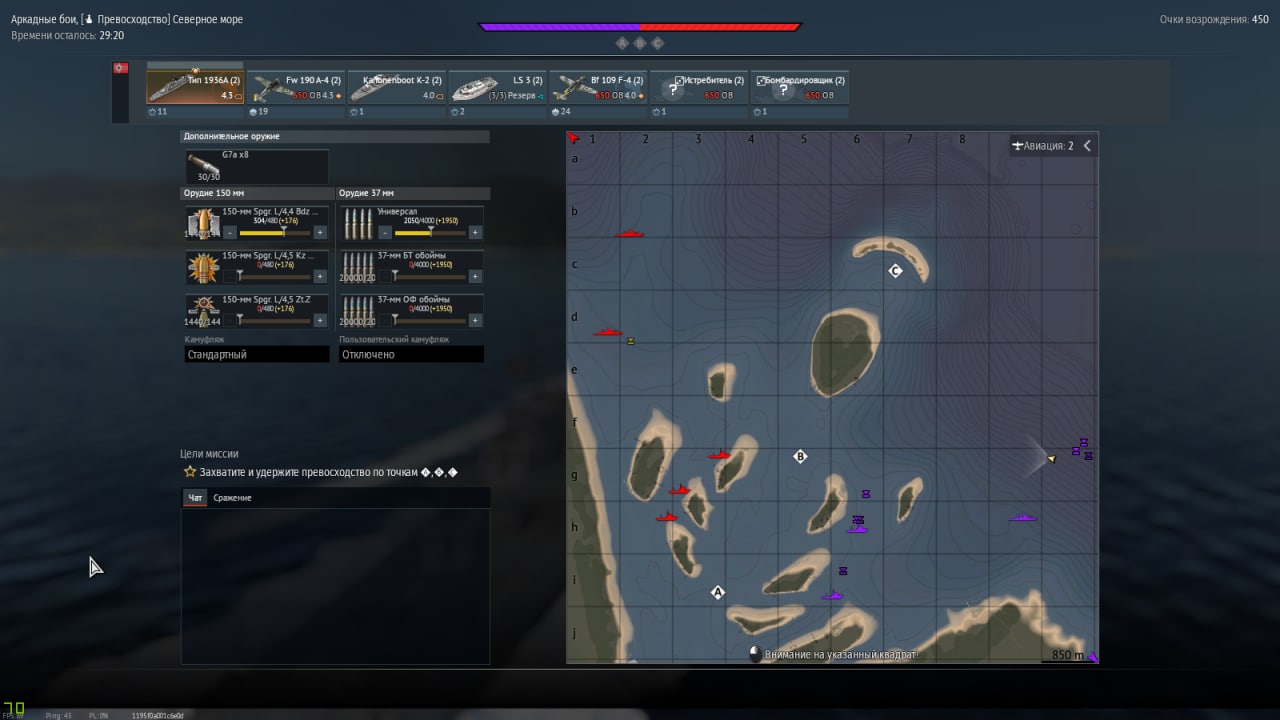The width and height of the screenshot is (1280, 720).
Task: Increase 150-mm Spgr. L/4,5 Zt.Z shell count
Action: pos(320,320)
